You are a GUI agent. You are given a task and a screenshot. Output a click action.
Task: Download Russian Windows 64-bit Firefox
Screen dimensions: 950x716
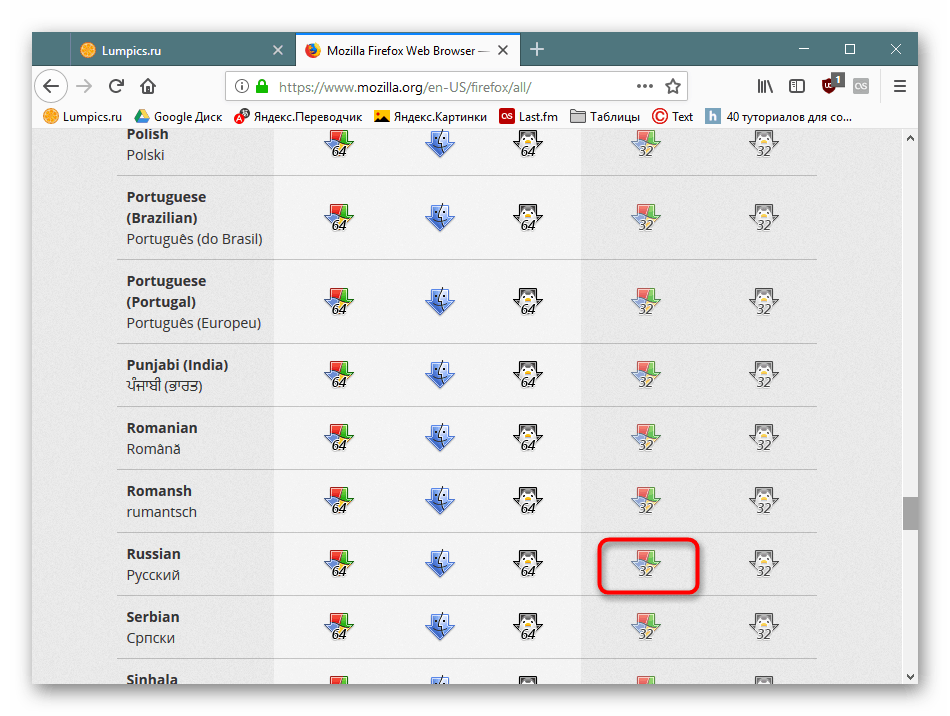(x=339, y=563)
